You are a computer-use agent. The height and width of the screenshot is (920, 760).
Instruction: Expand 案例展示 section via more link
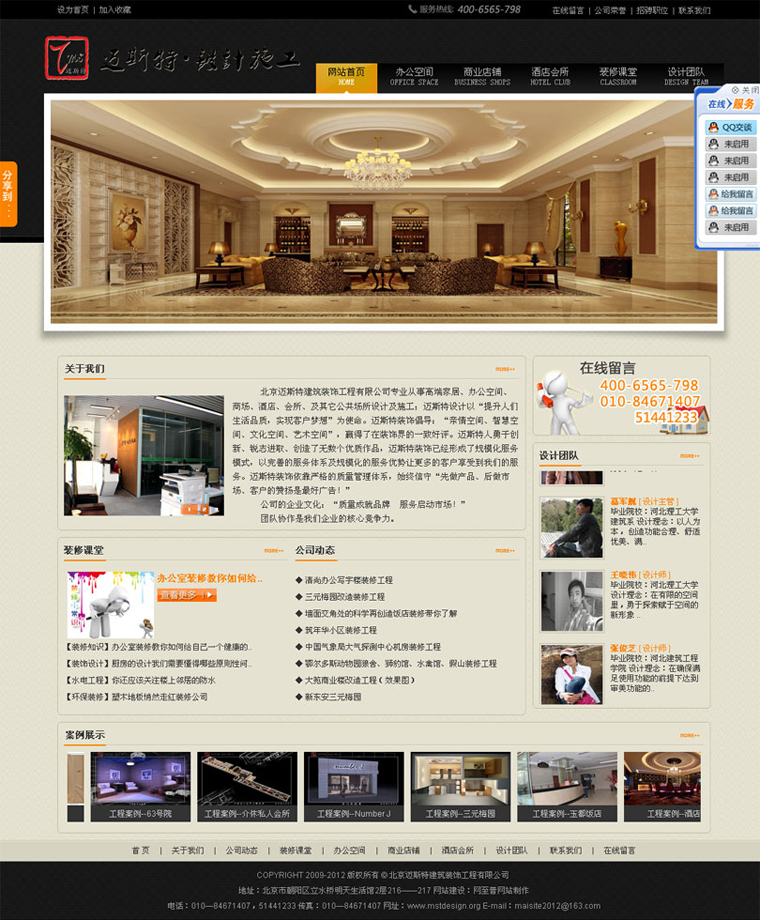pyautogui.click(x=690, y=735)
